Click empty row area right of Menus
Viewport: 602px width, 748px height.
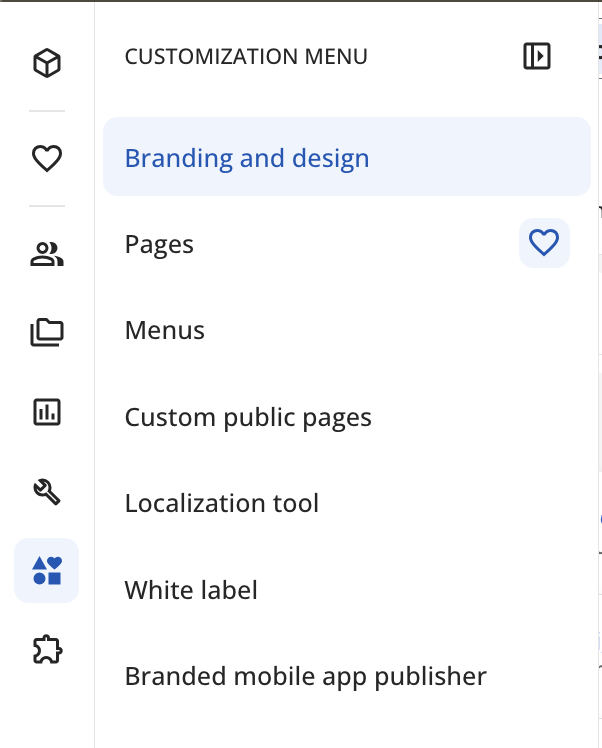400,330
